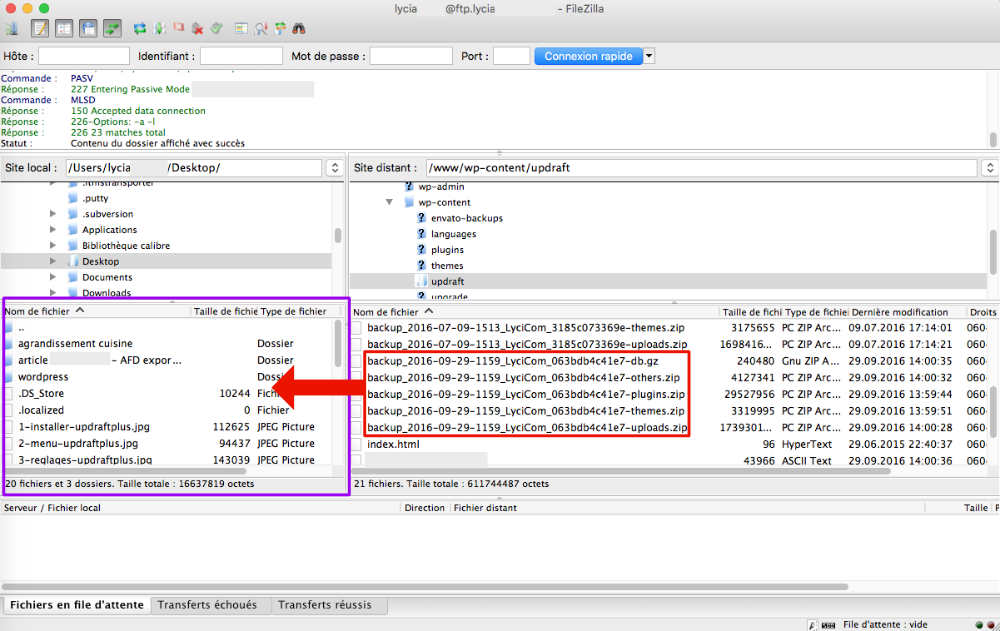Image resolution: width=1000 pixels, height=631 pixels.
Task: Click the process transfer queue icon
Action: click(x=159, y=28)
